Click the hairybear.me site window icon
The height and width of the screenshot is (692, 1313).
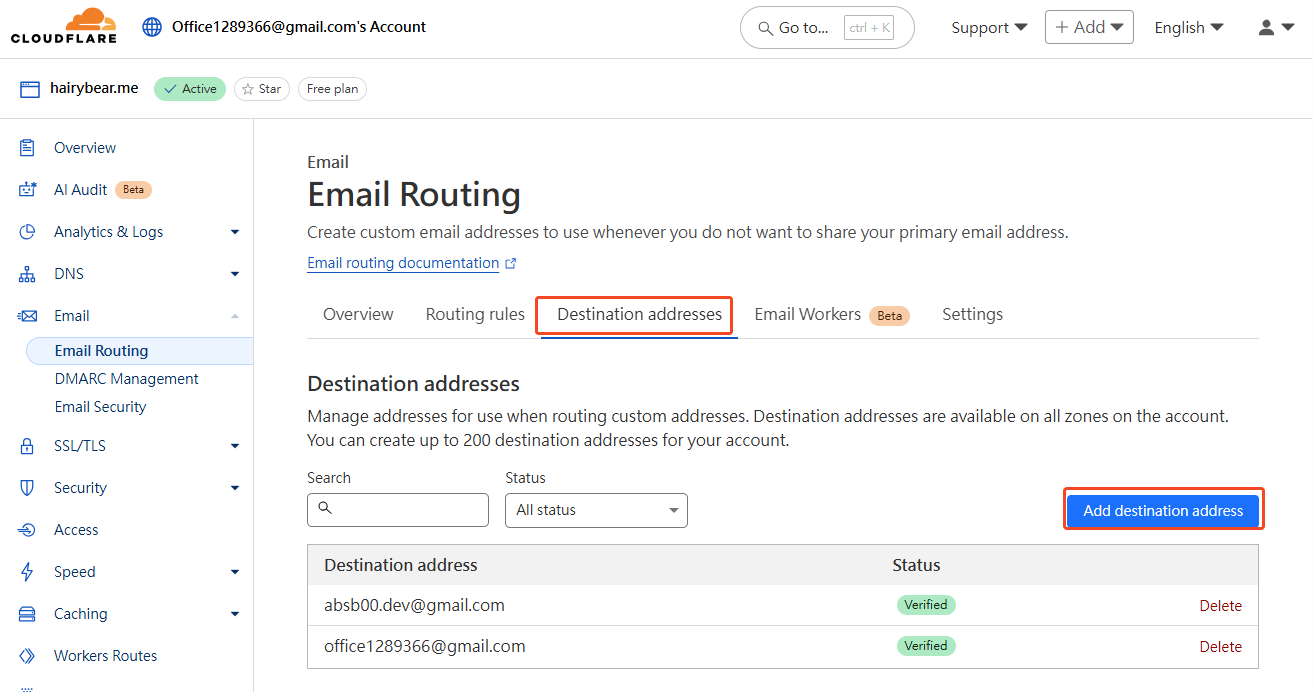30,89
